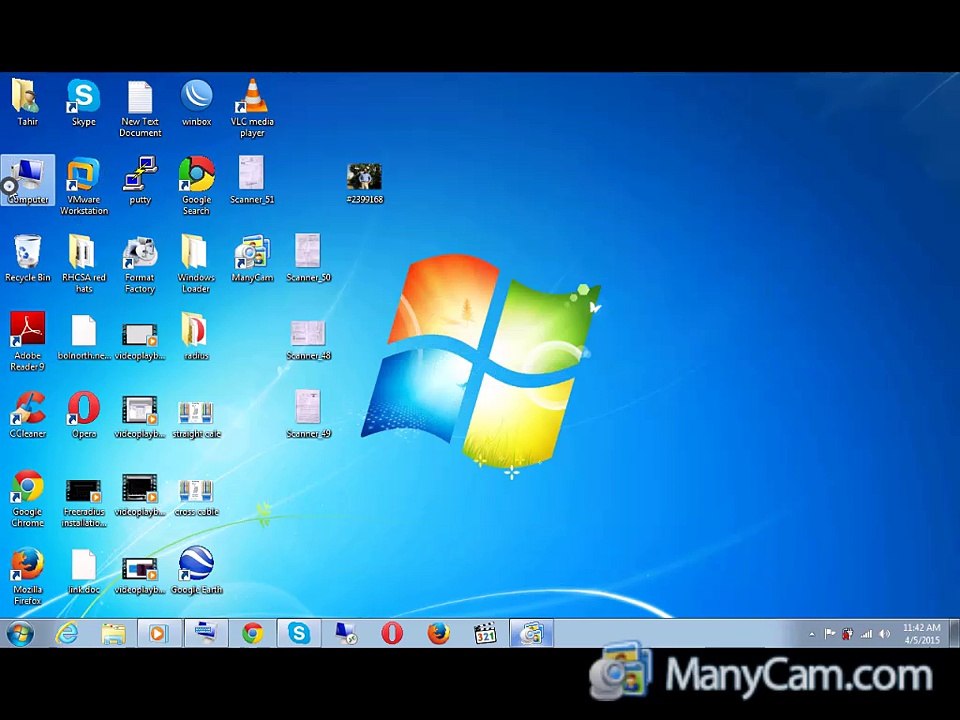This screenshot has height=720, width=960.
Task: Select the VLC media player shortcut
Action: click(252, 108)
